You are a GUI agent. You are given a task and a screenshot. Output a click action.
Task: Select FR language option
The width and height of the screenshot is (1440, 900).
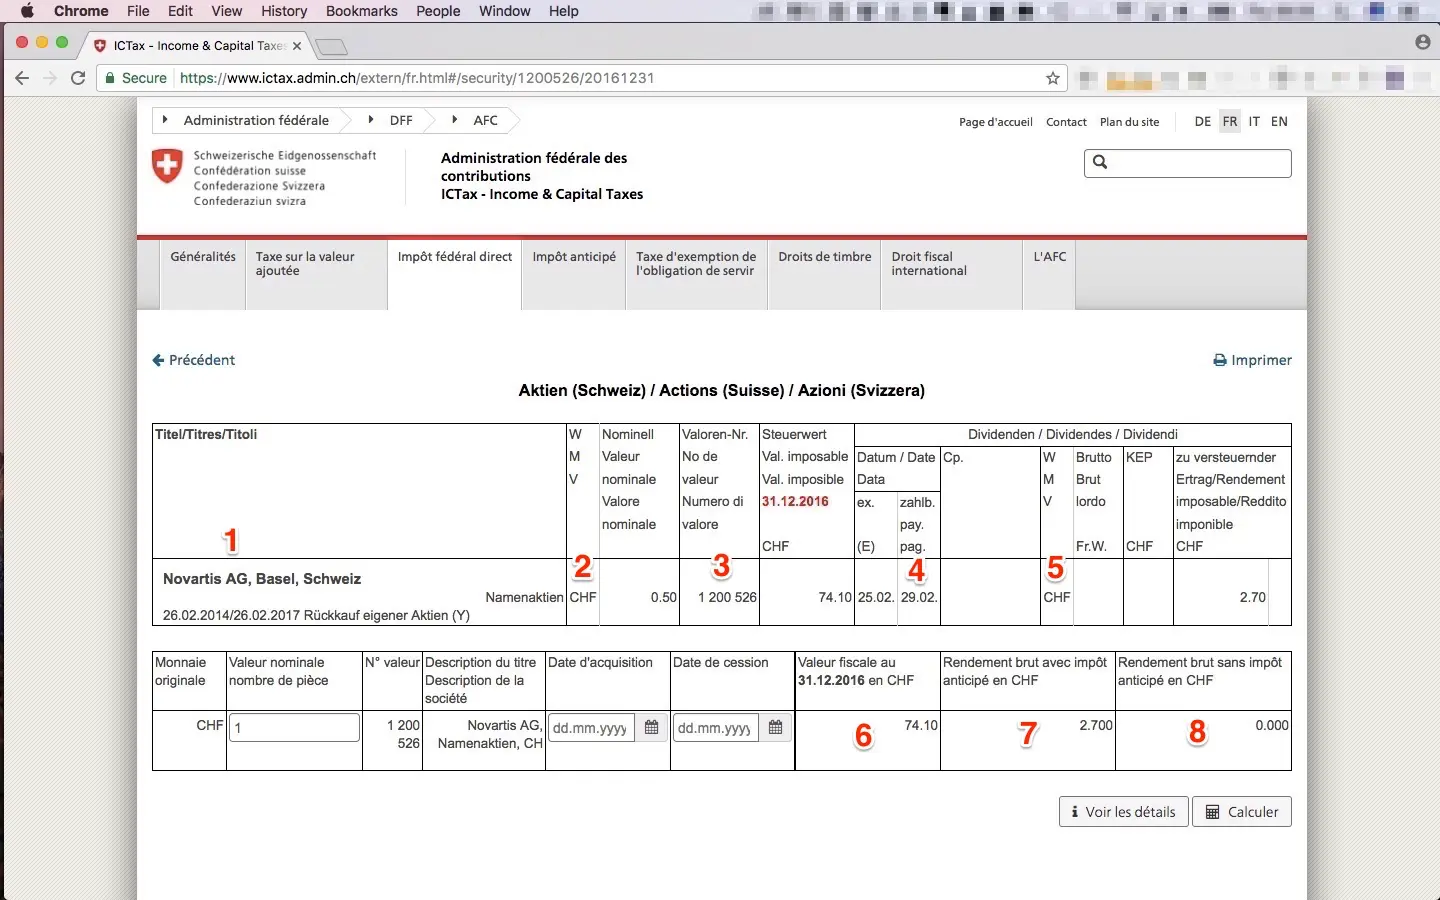point(1230,121)
